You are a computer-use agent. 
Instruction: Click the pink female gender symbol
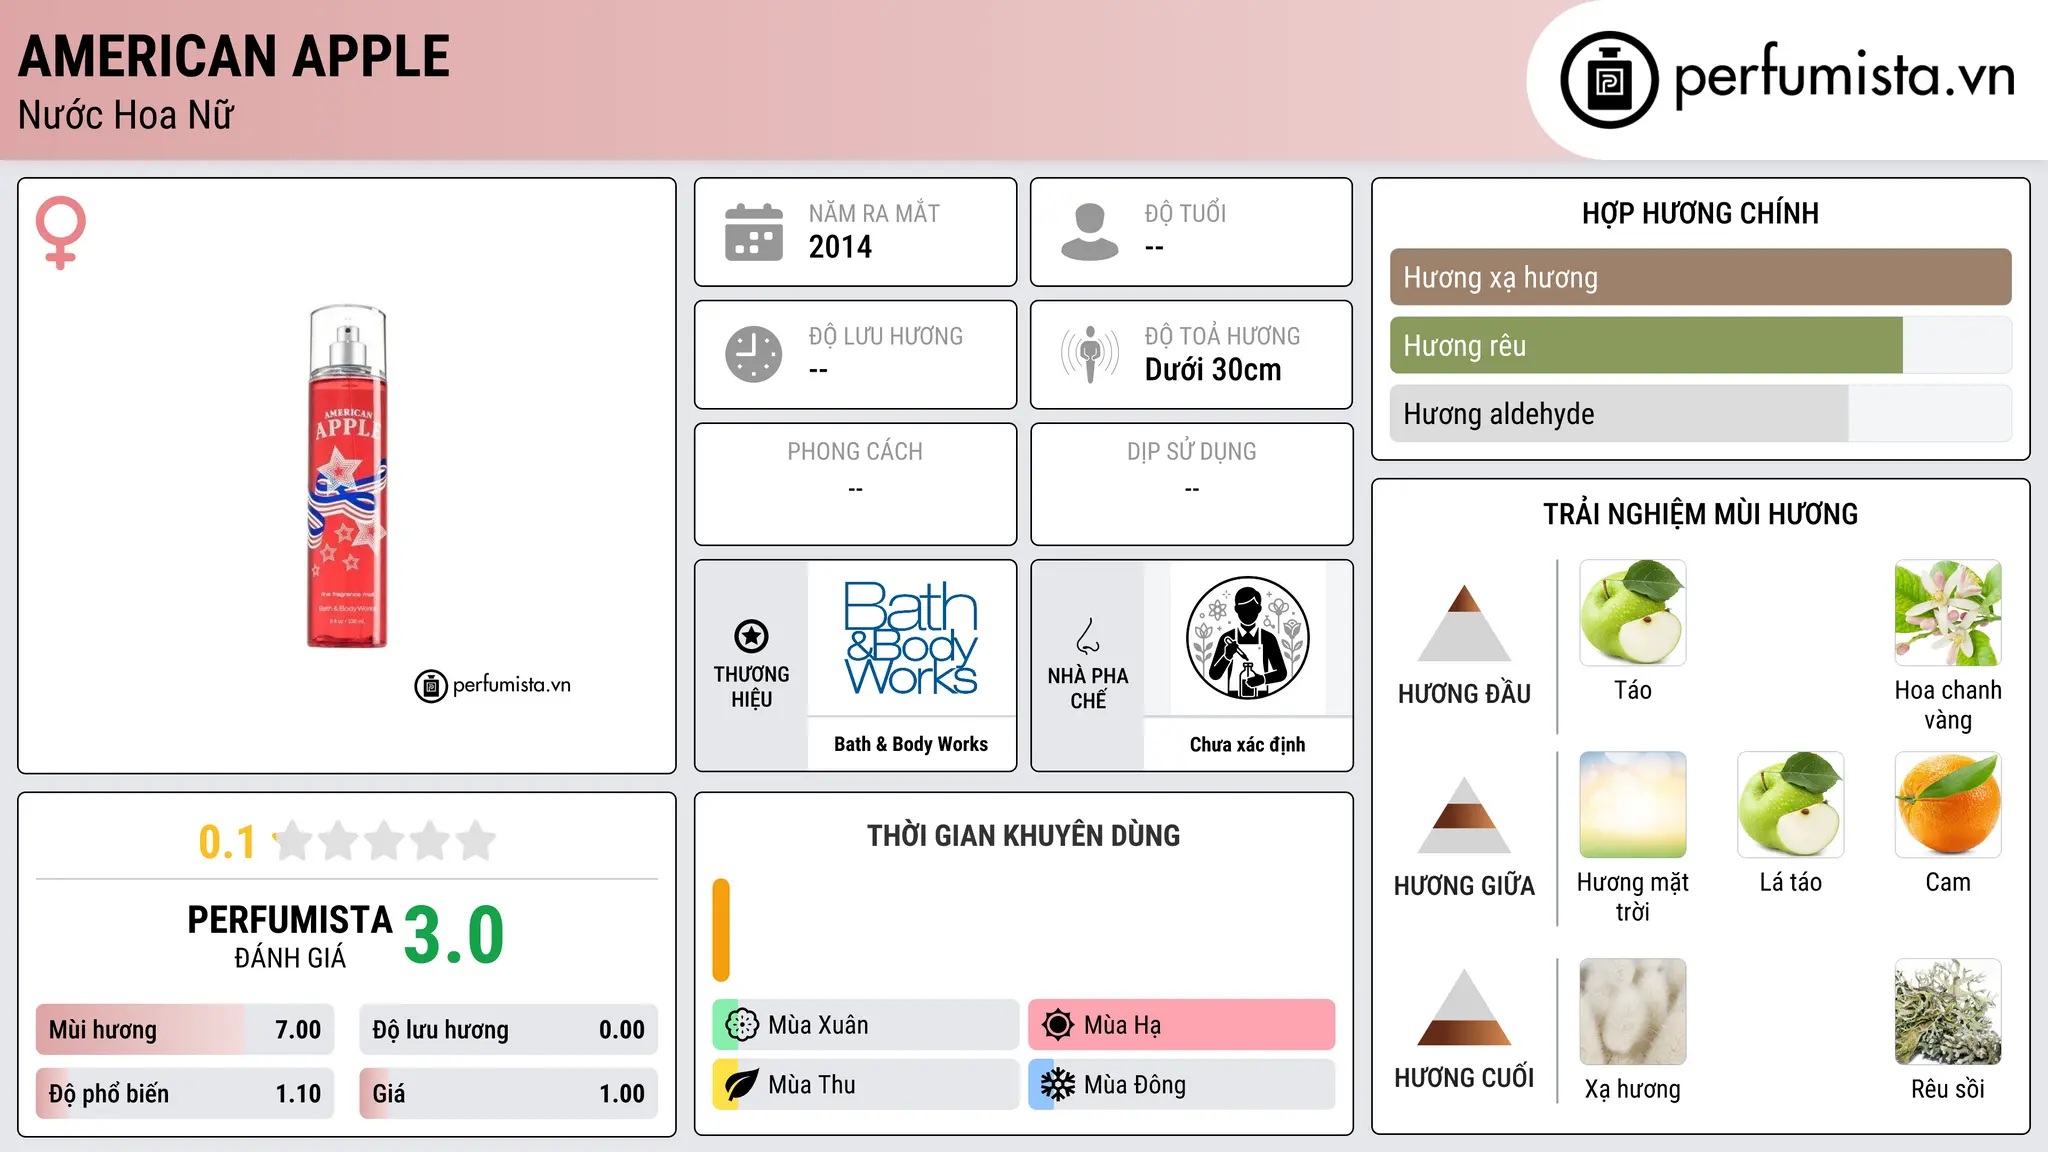(61, 233)
